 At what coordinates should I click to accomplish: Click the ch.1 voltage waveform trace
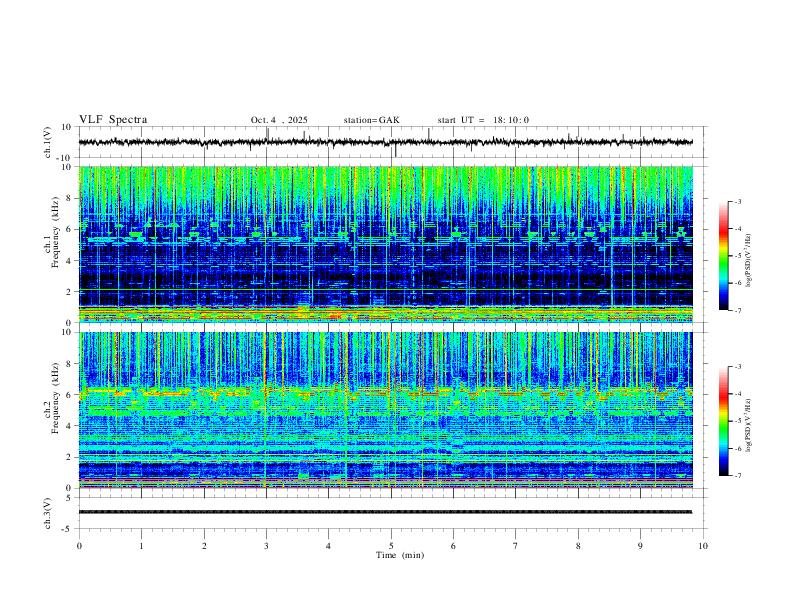coord(385,142)
